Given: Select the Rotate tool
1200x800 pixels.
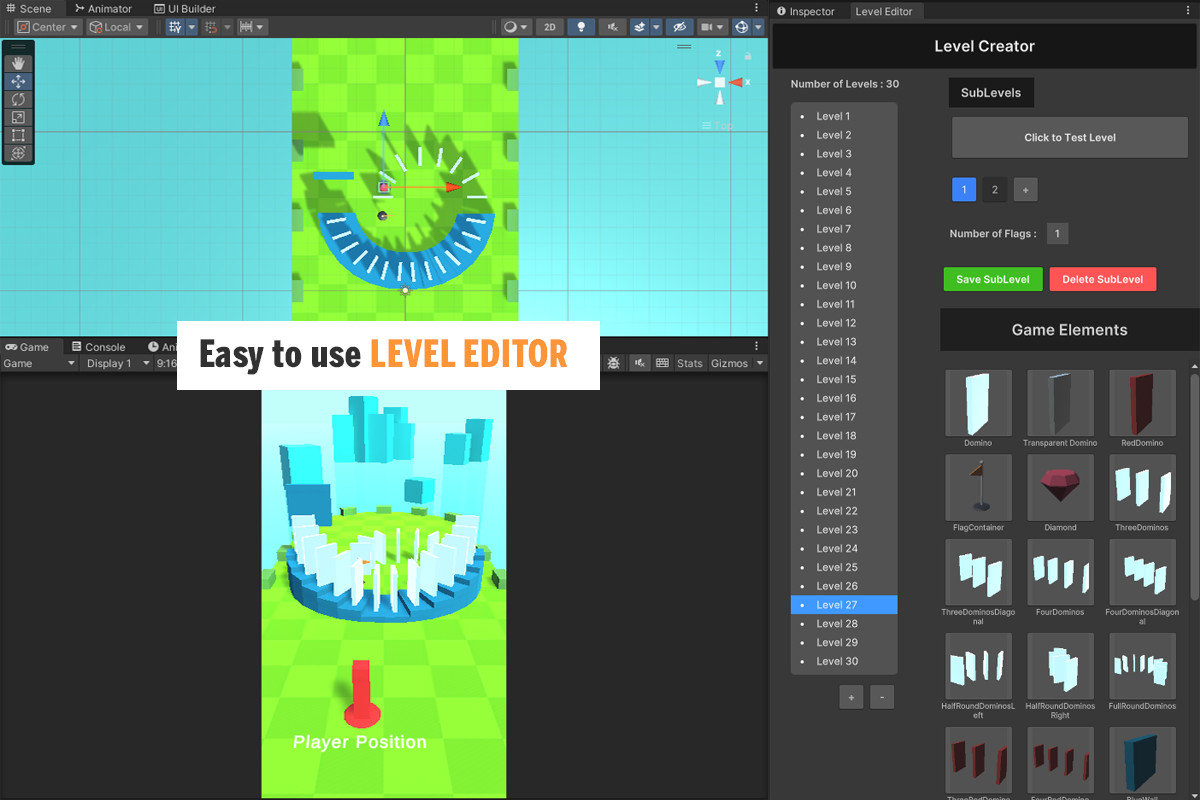Looking at the screenshot, I should [x=18, y=100].
